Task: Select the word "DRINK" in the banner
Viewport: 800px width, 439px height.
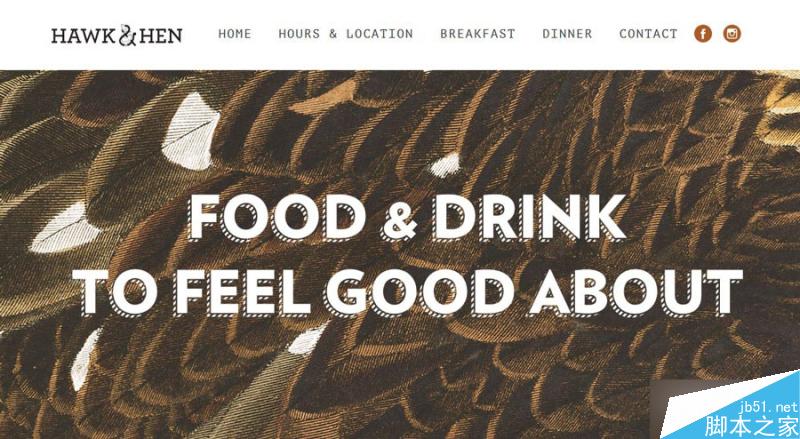Action: pos(530,217)
